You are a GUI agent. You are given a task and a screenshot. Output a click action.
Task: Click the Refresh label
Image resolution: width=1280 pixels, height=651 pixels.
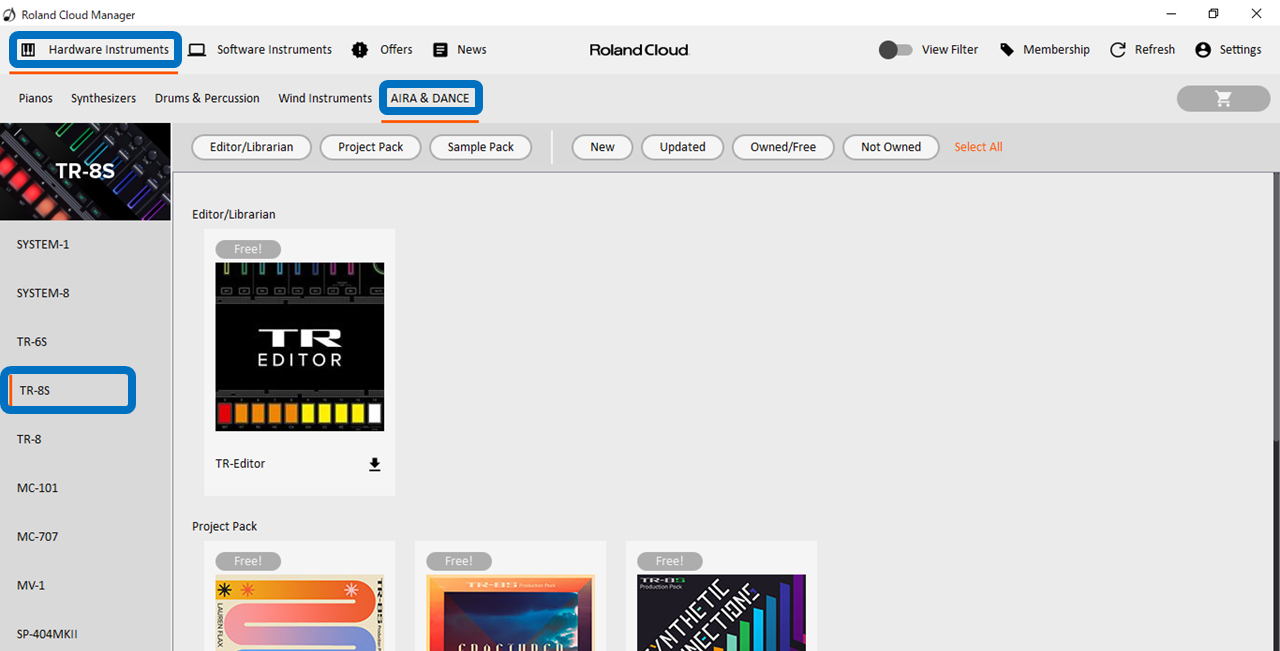1155,50
